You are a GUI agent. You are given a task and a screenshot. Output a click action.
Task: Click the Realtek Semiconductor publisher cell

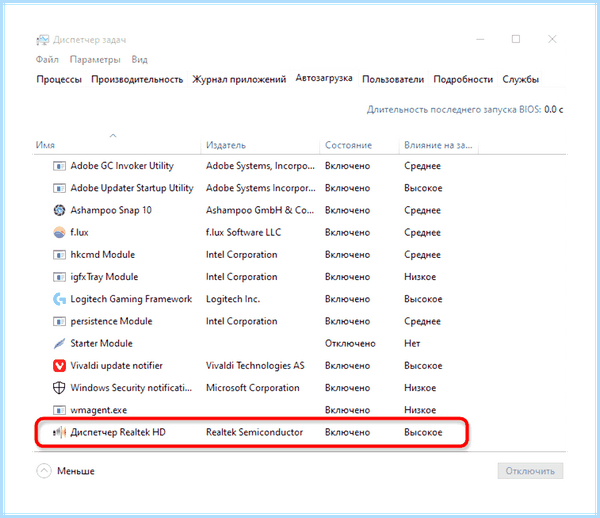(254, 432)
